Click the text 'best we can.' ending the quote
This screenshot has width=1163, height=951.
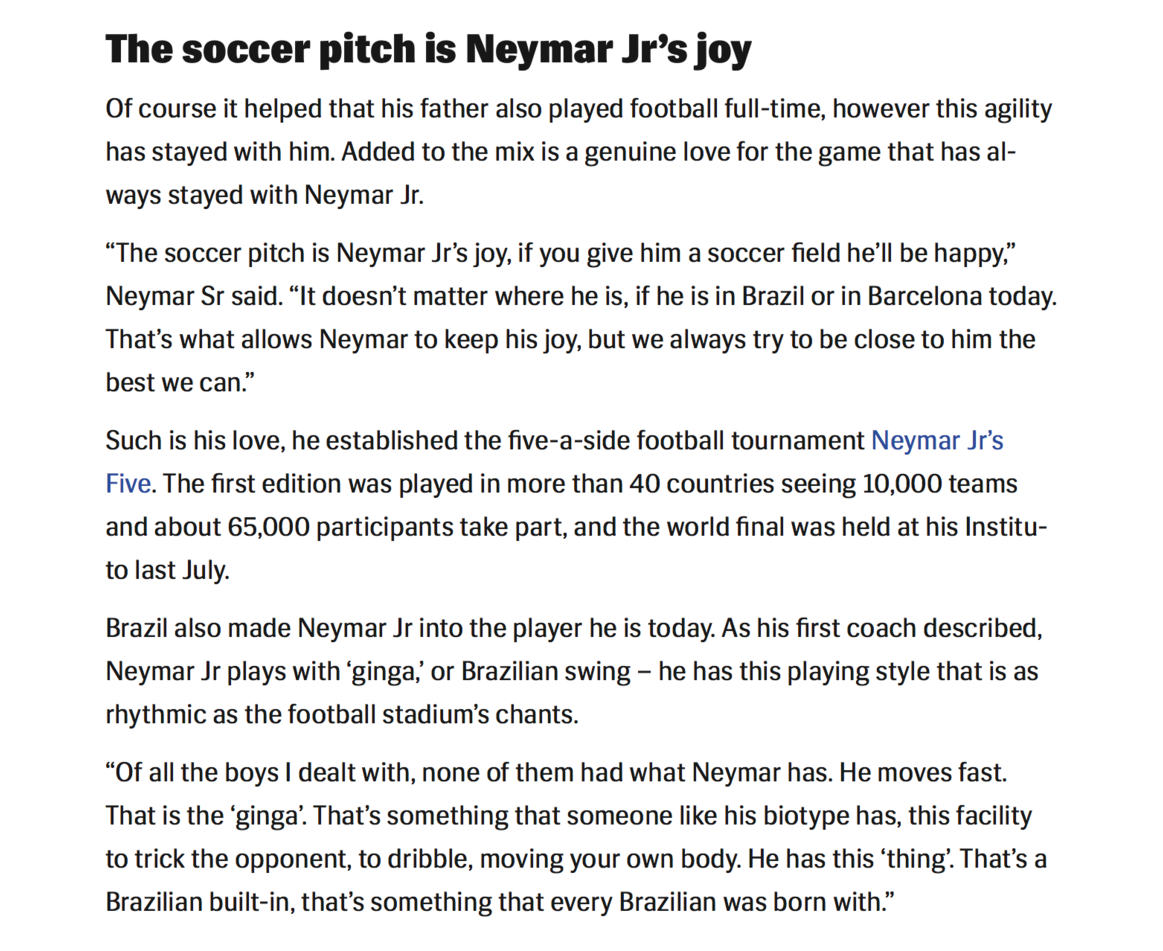point(179,383)
